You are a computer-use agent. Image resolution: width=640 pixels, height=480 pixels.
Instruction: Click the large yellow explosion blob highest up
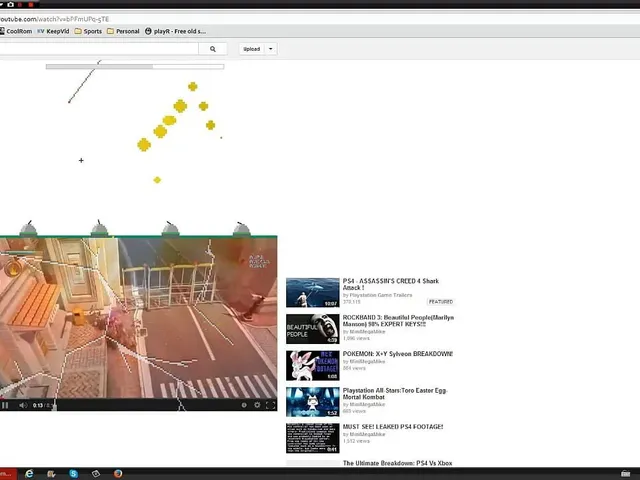(180, 106)
